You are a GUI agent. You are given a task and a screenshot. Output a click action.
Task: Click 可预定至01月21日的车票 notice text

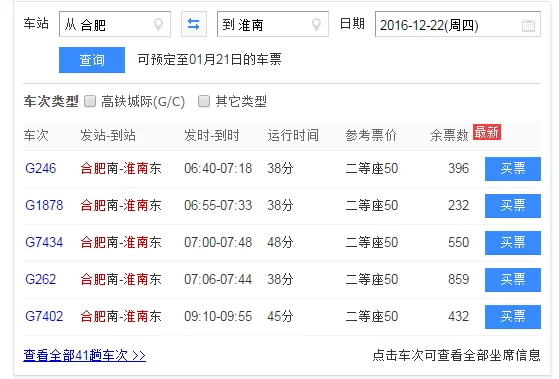tap(210, 60)
